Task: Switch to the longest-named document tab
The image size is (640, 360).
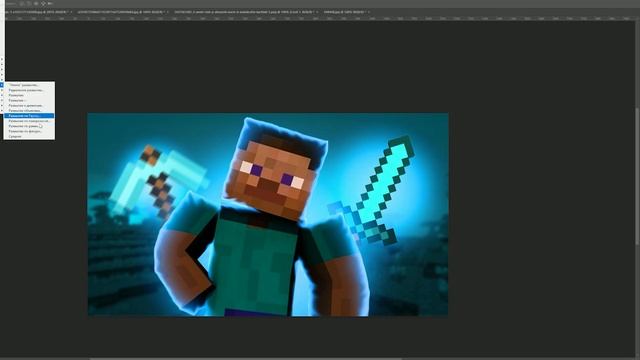Action: coord(246,12)
